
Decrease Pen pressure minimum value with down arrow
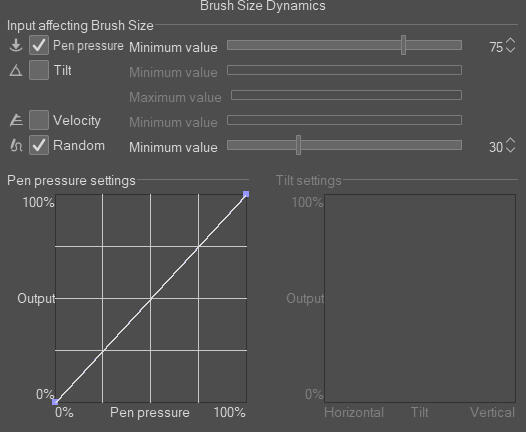(510, 50)
